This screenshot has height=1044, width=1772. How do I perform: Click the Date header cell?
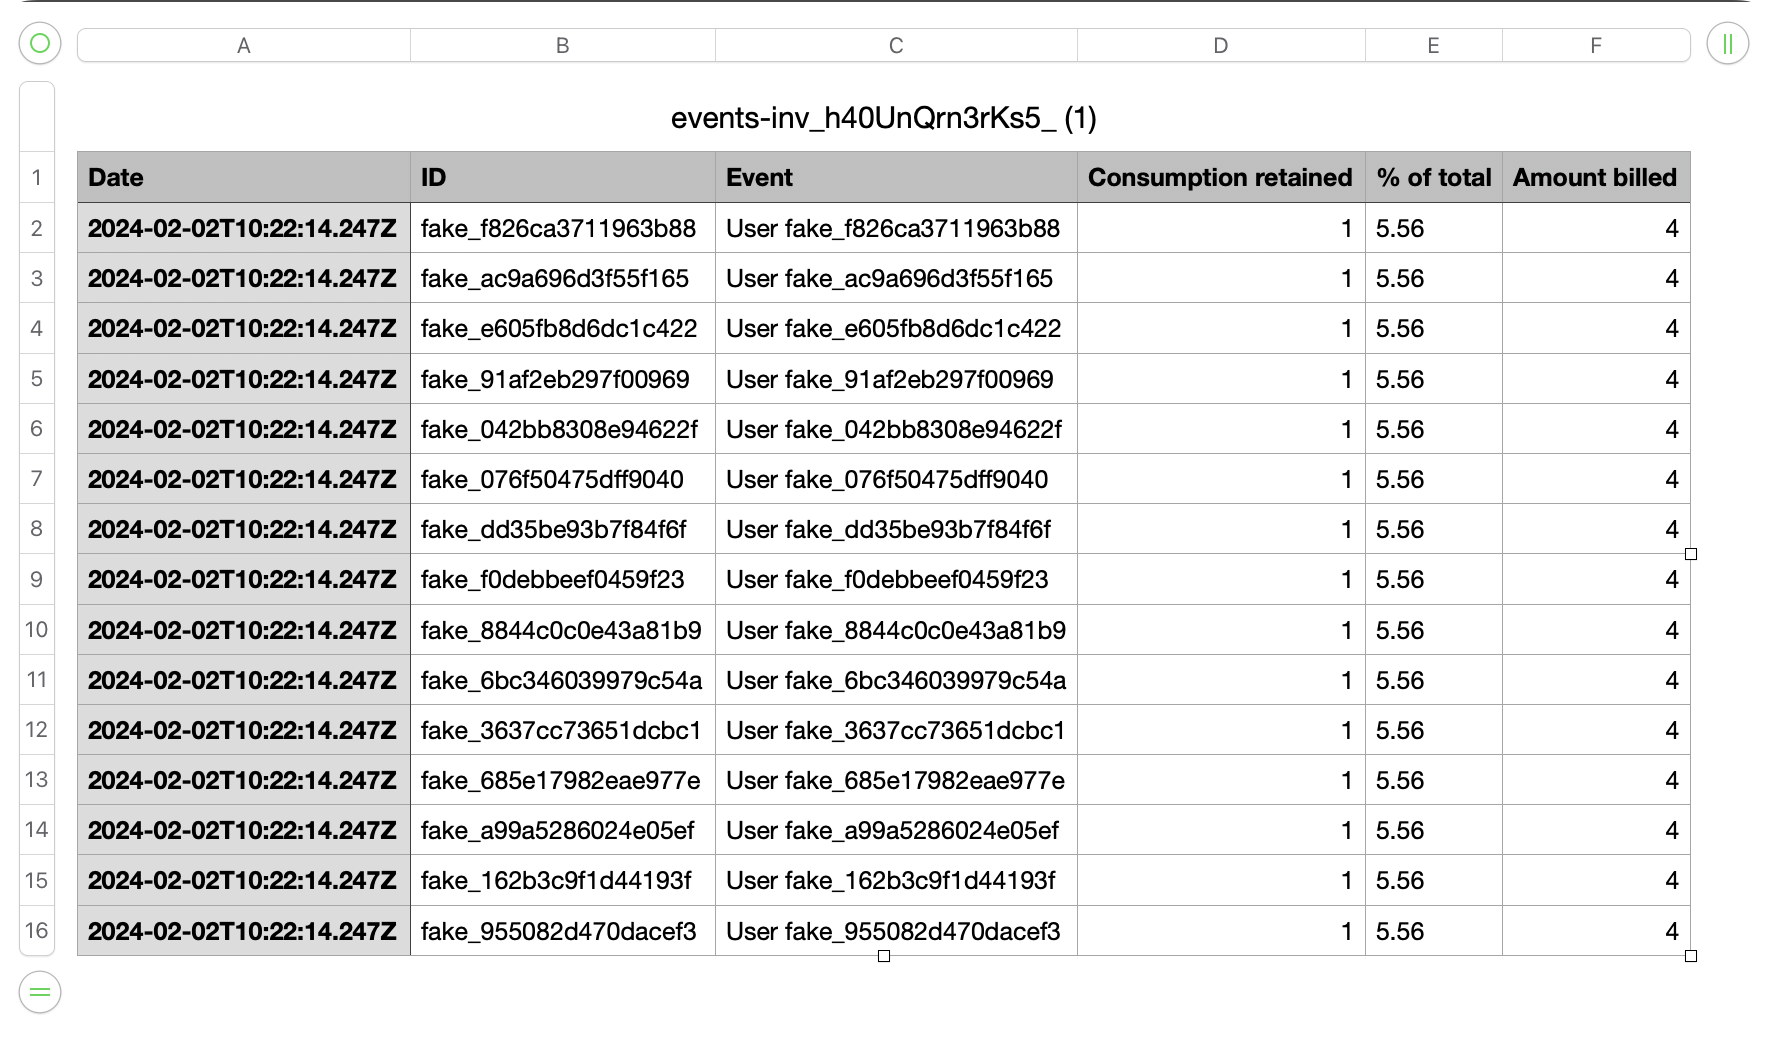point(244,177)
